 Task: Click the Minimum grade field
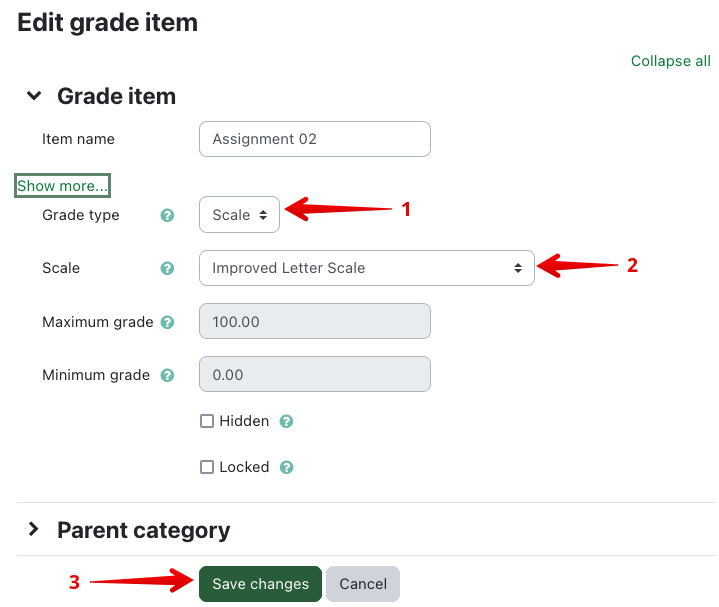[315, 375]
